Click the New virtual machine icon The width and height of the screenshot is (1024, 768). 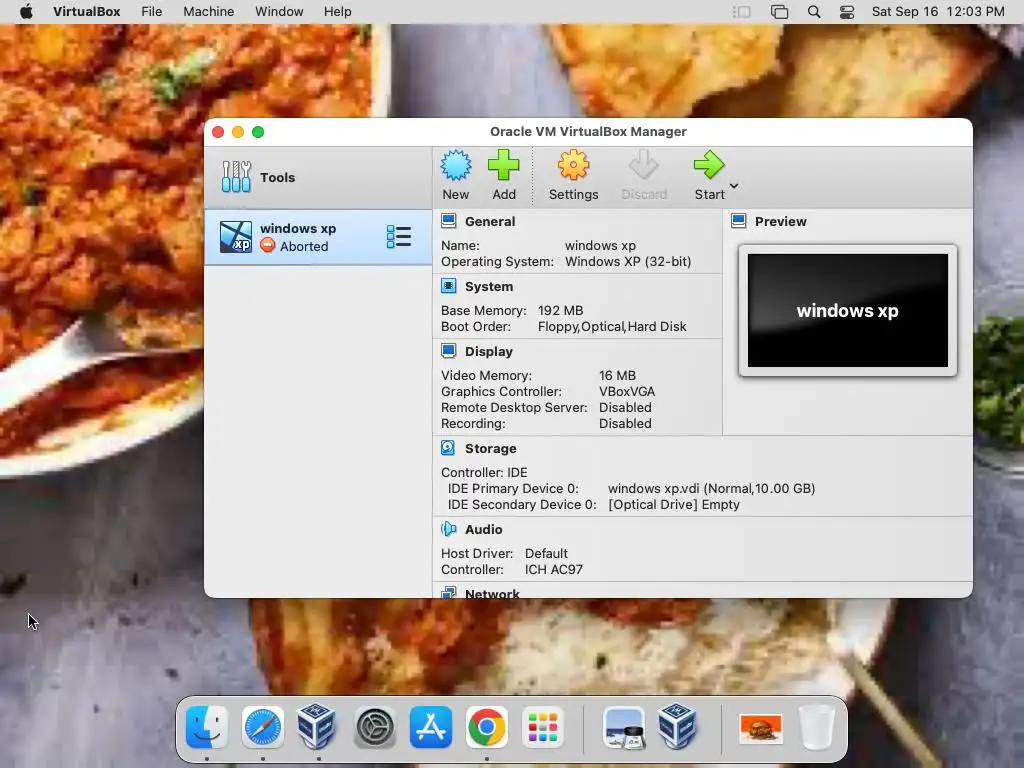(x=455, y=165)
